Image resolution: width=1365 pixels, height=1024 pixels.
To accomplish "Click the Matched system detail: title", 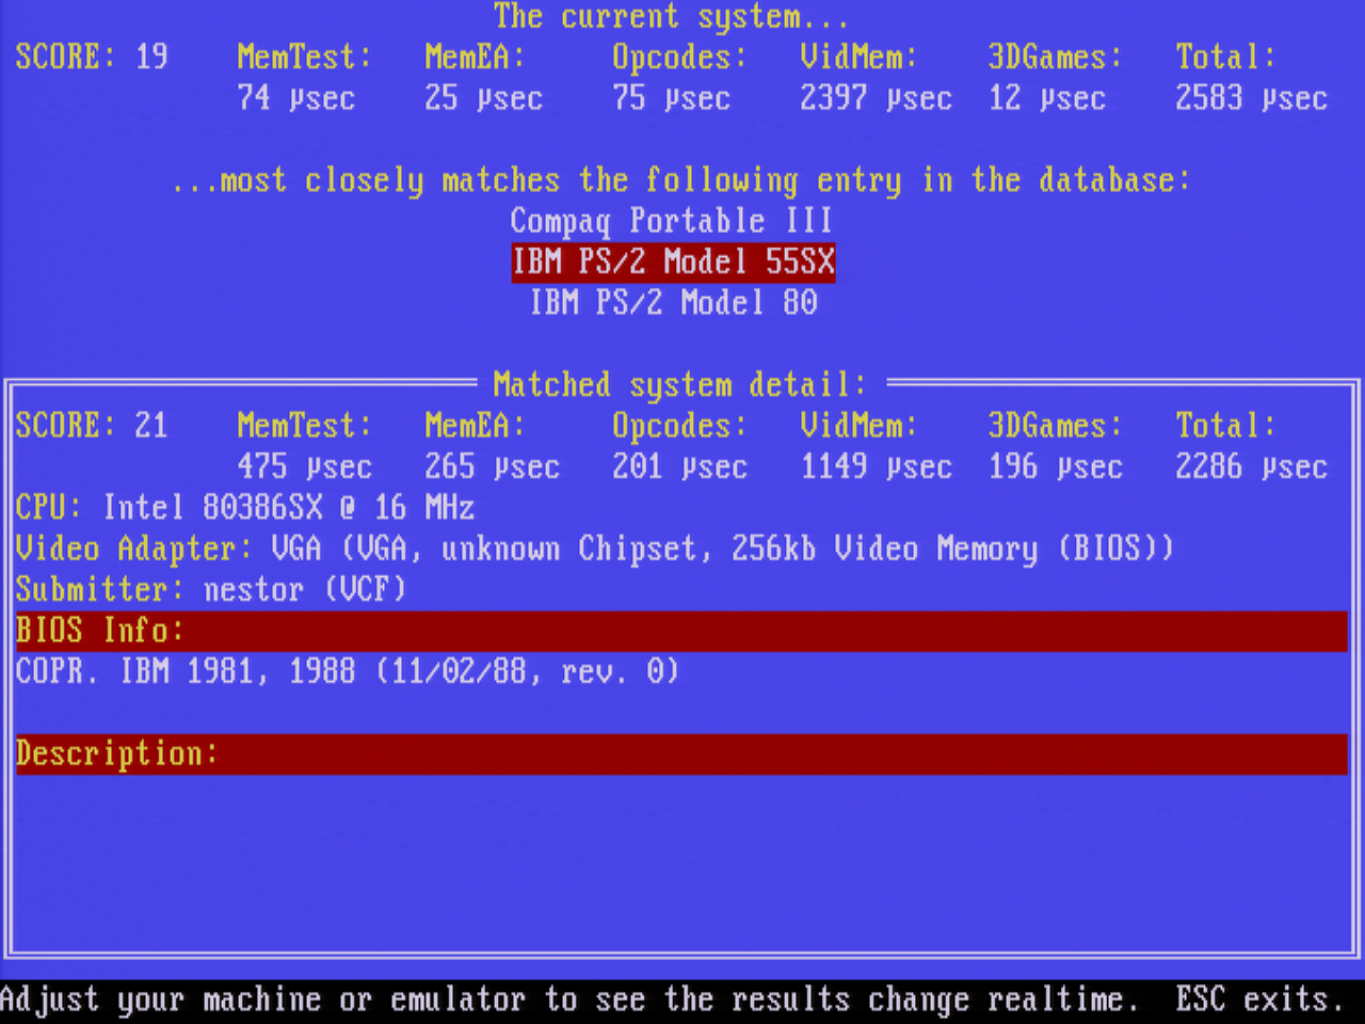I will [680, 385].
